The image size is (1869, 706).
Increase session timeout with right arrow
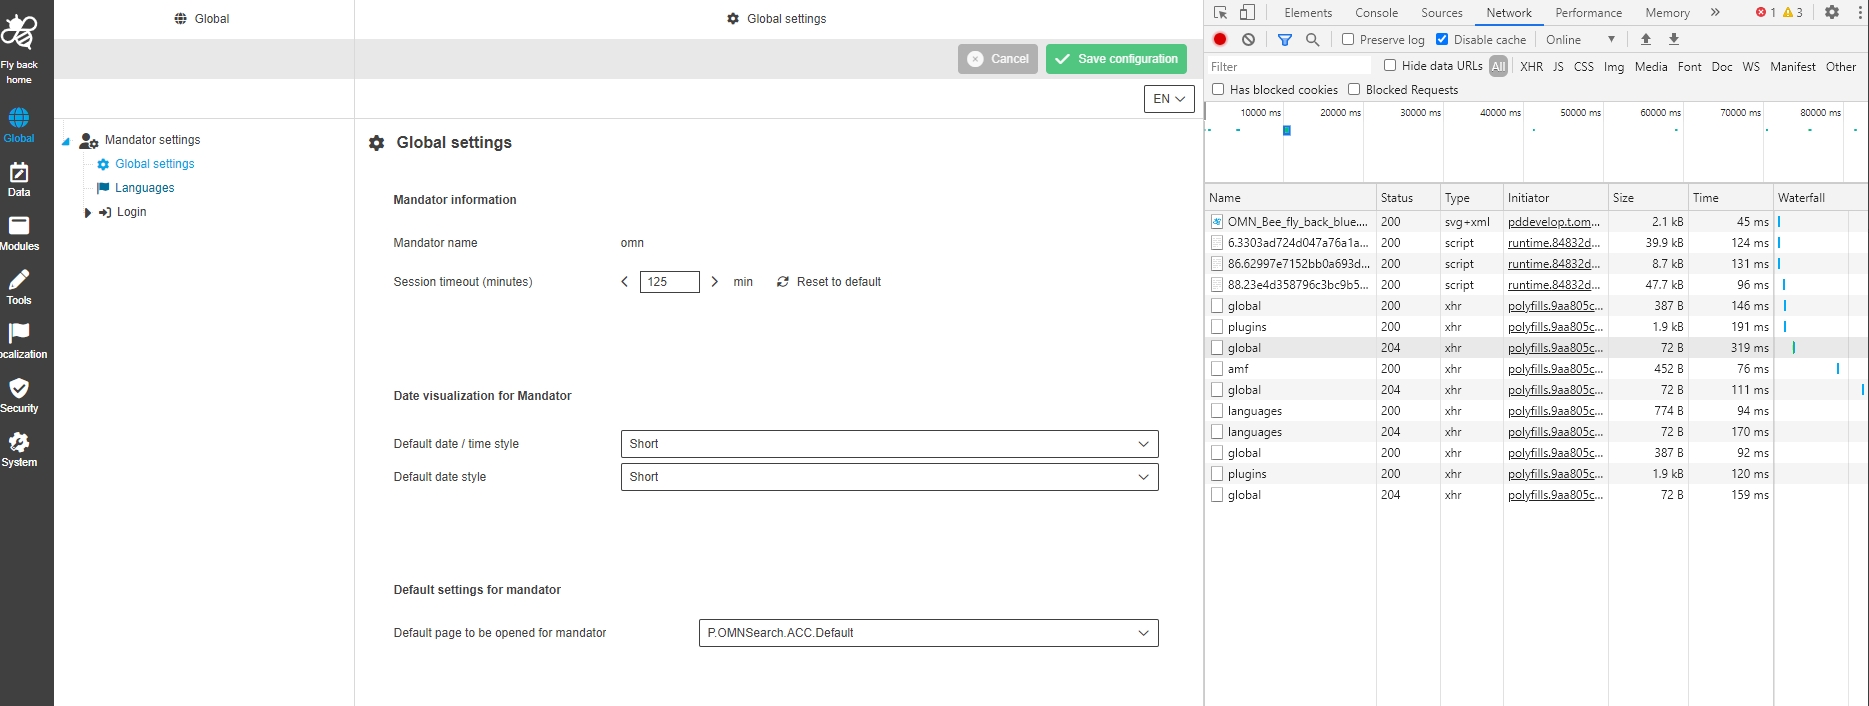coord(714,282)
